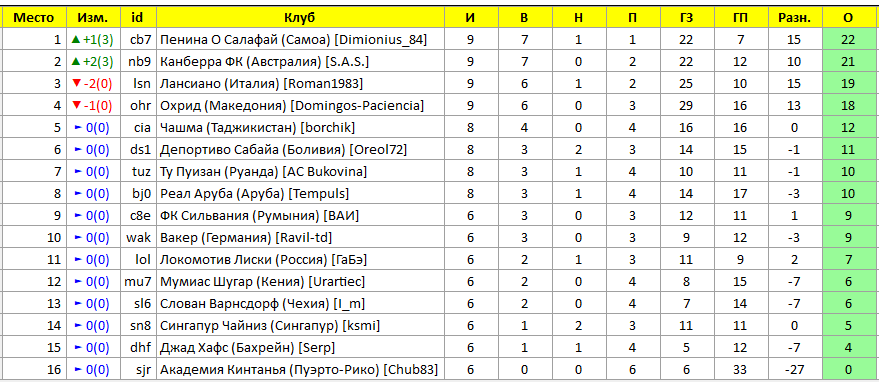This screenshot has height=382, width=879.
Task: Click the green up arrow beside +2(3)
Action: pyautogui.click(x=76, y=62)
